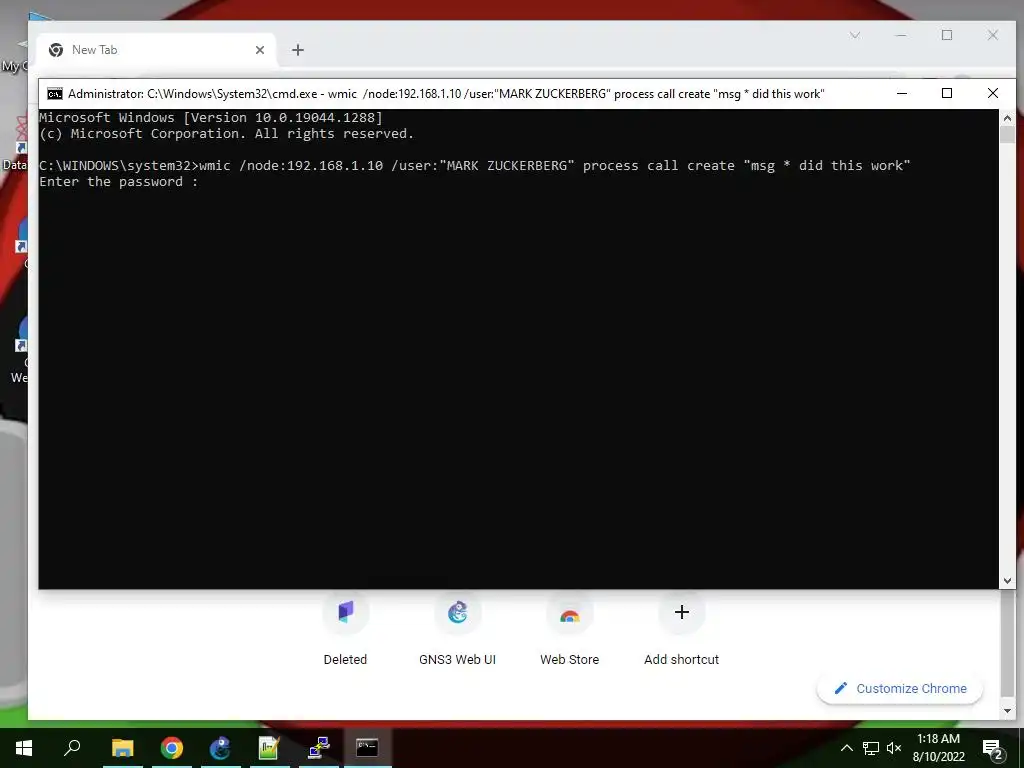Minimize the Chrome window
The height and width of the screenshot is (768, 1024).
click(901, 35)
